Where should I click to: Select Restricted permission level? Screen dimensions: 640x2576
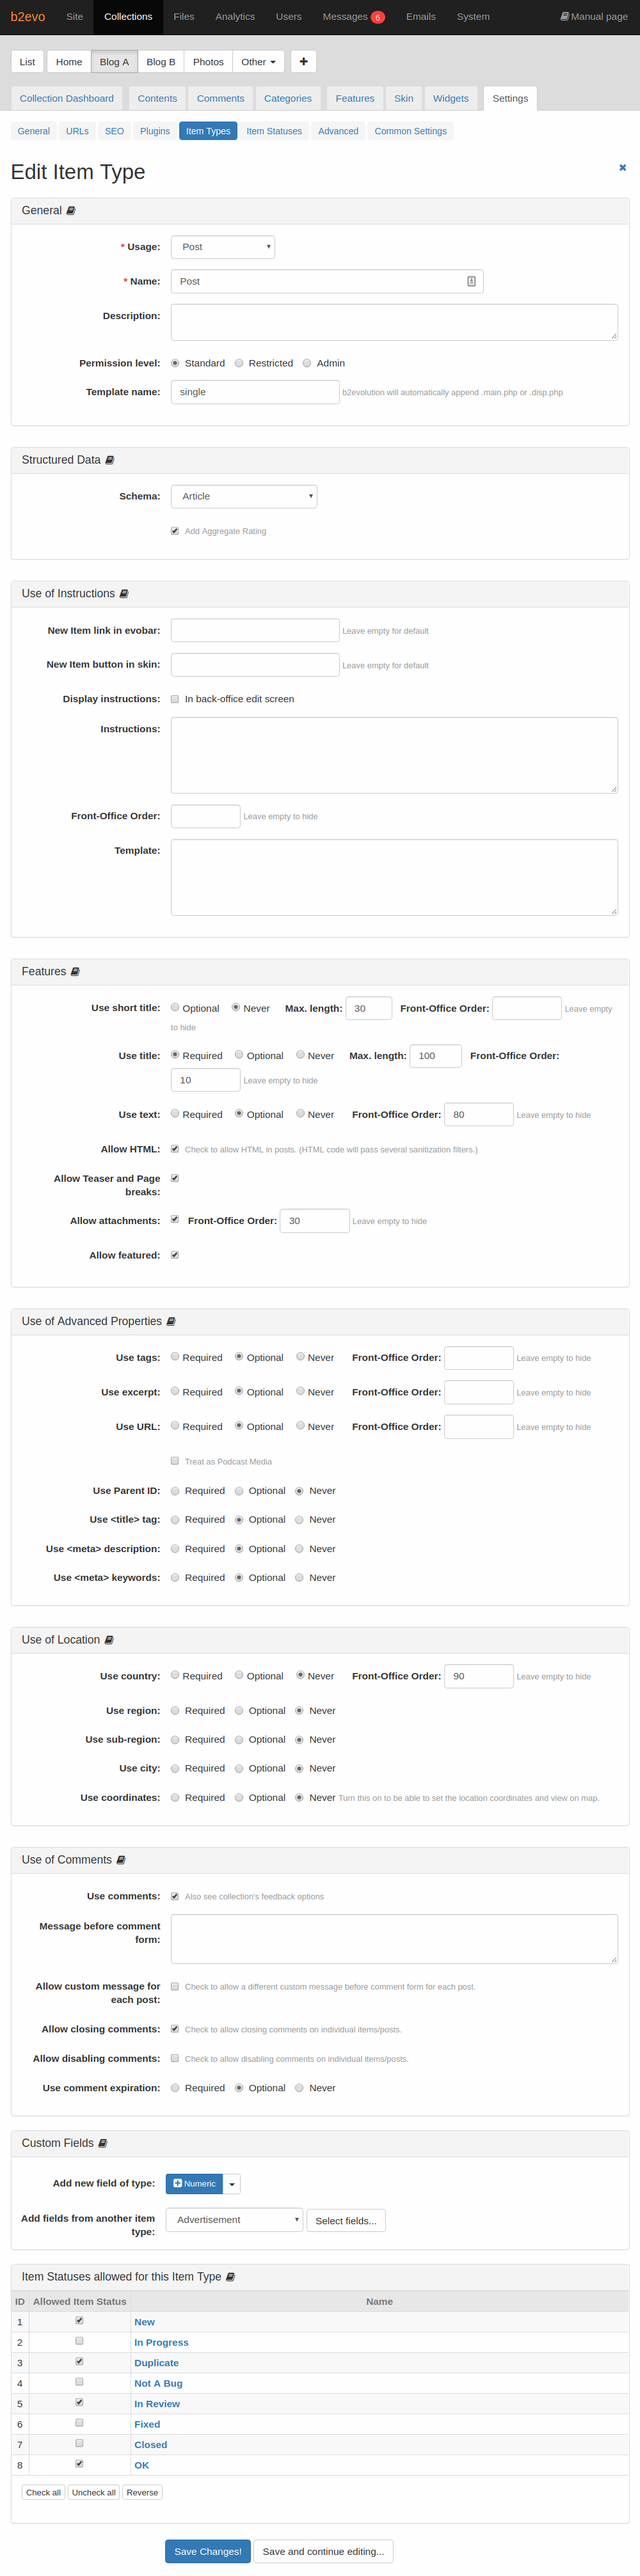[239, 362]
